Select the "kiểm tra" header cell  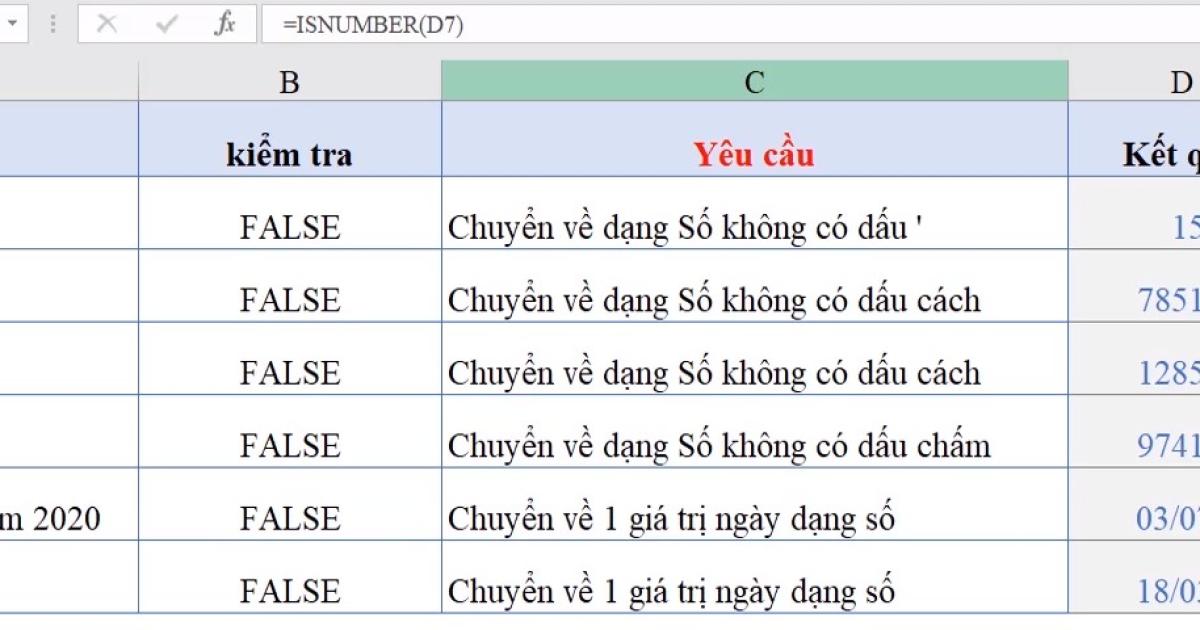coord(290,139)
